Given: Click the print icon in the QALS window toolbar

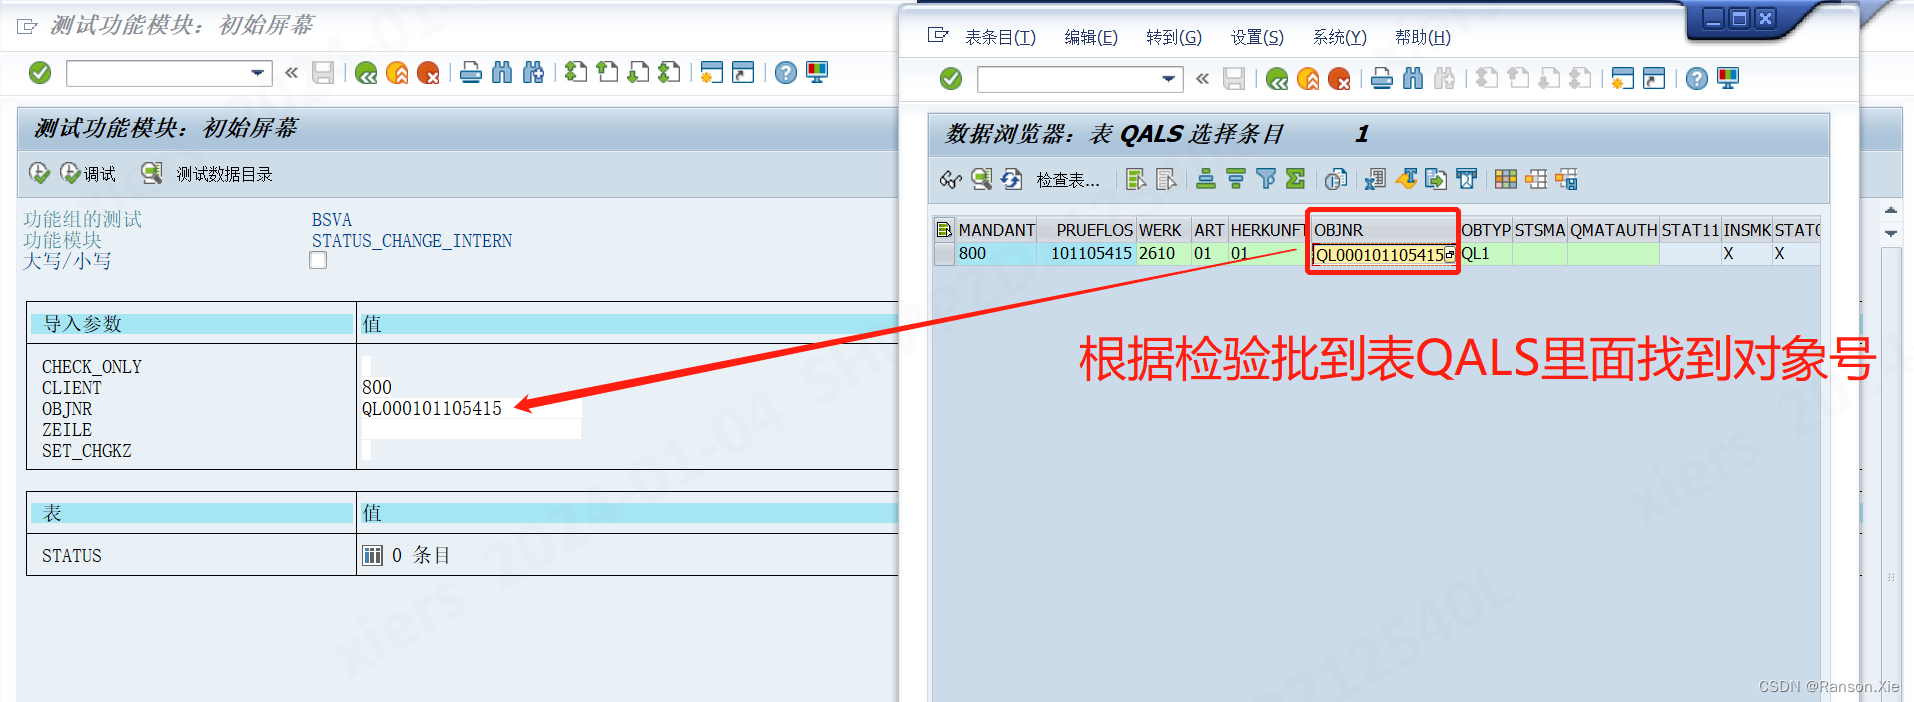Looking at the screenshot, I should coord(1382,79).
